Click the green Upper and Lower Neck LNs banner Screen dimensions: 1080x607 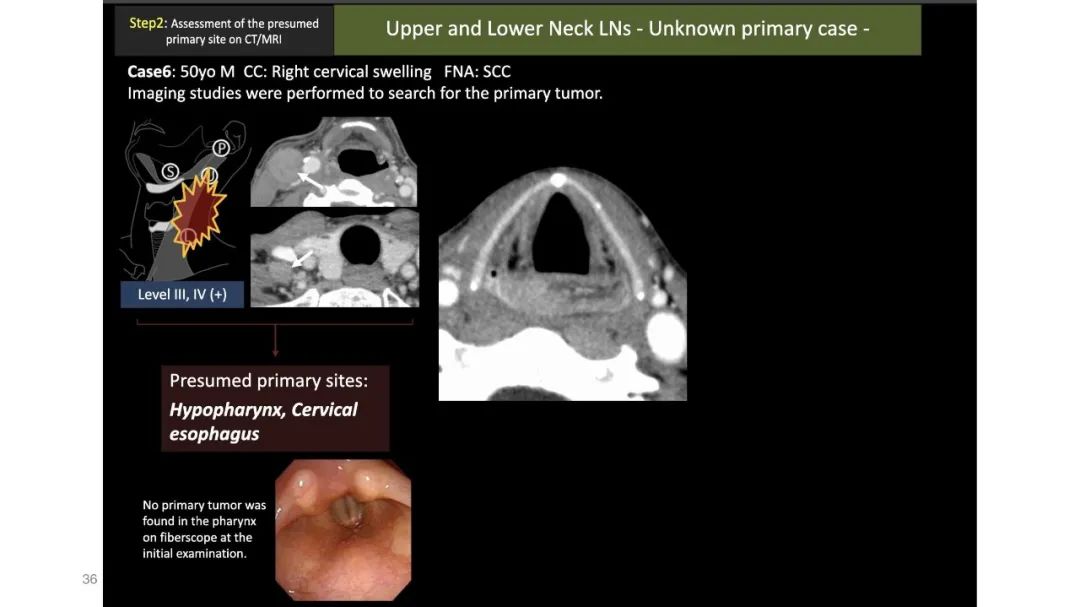pyautogui.click(x=627, y=30)
